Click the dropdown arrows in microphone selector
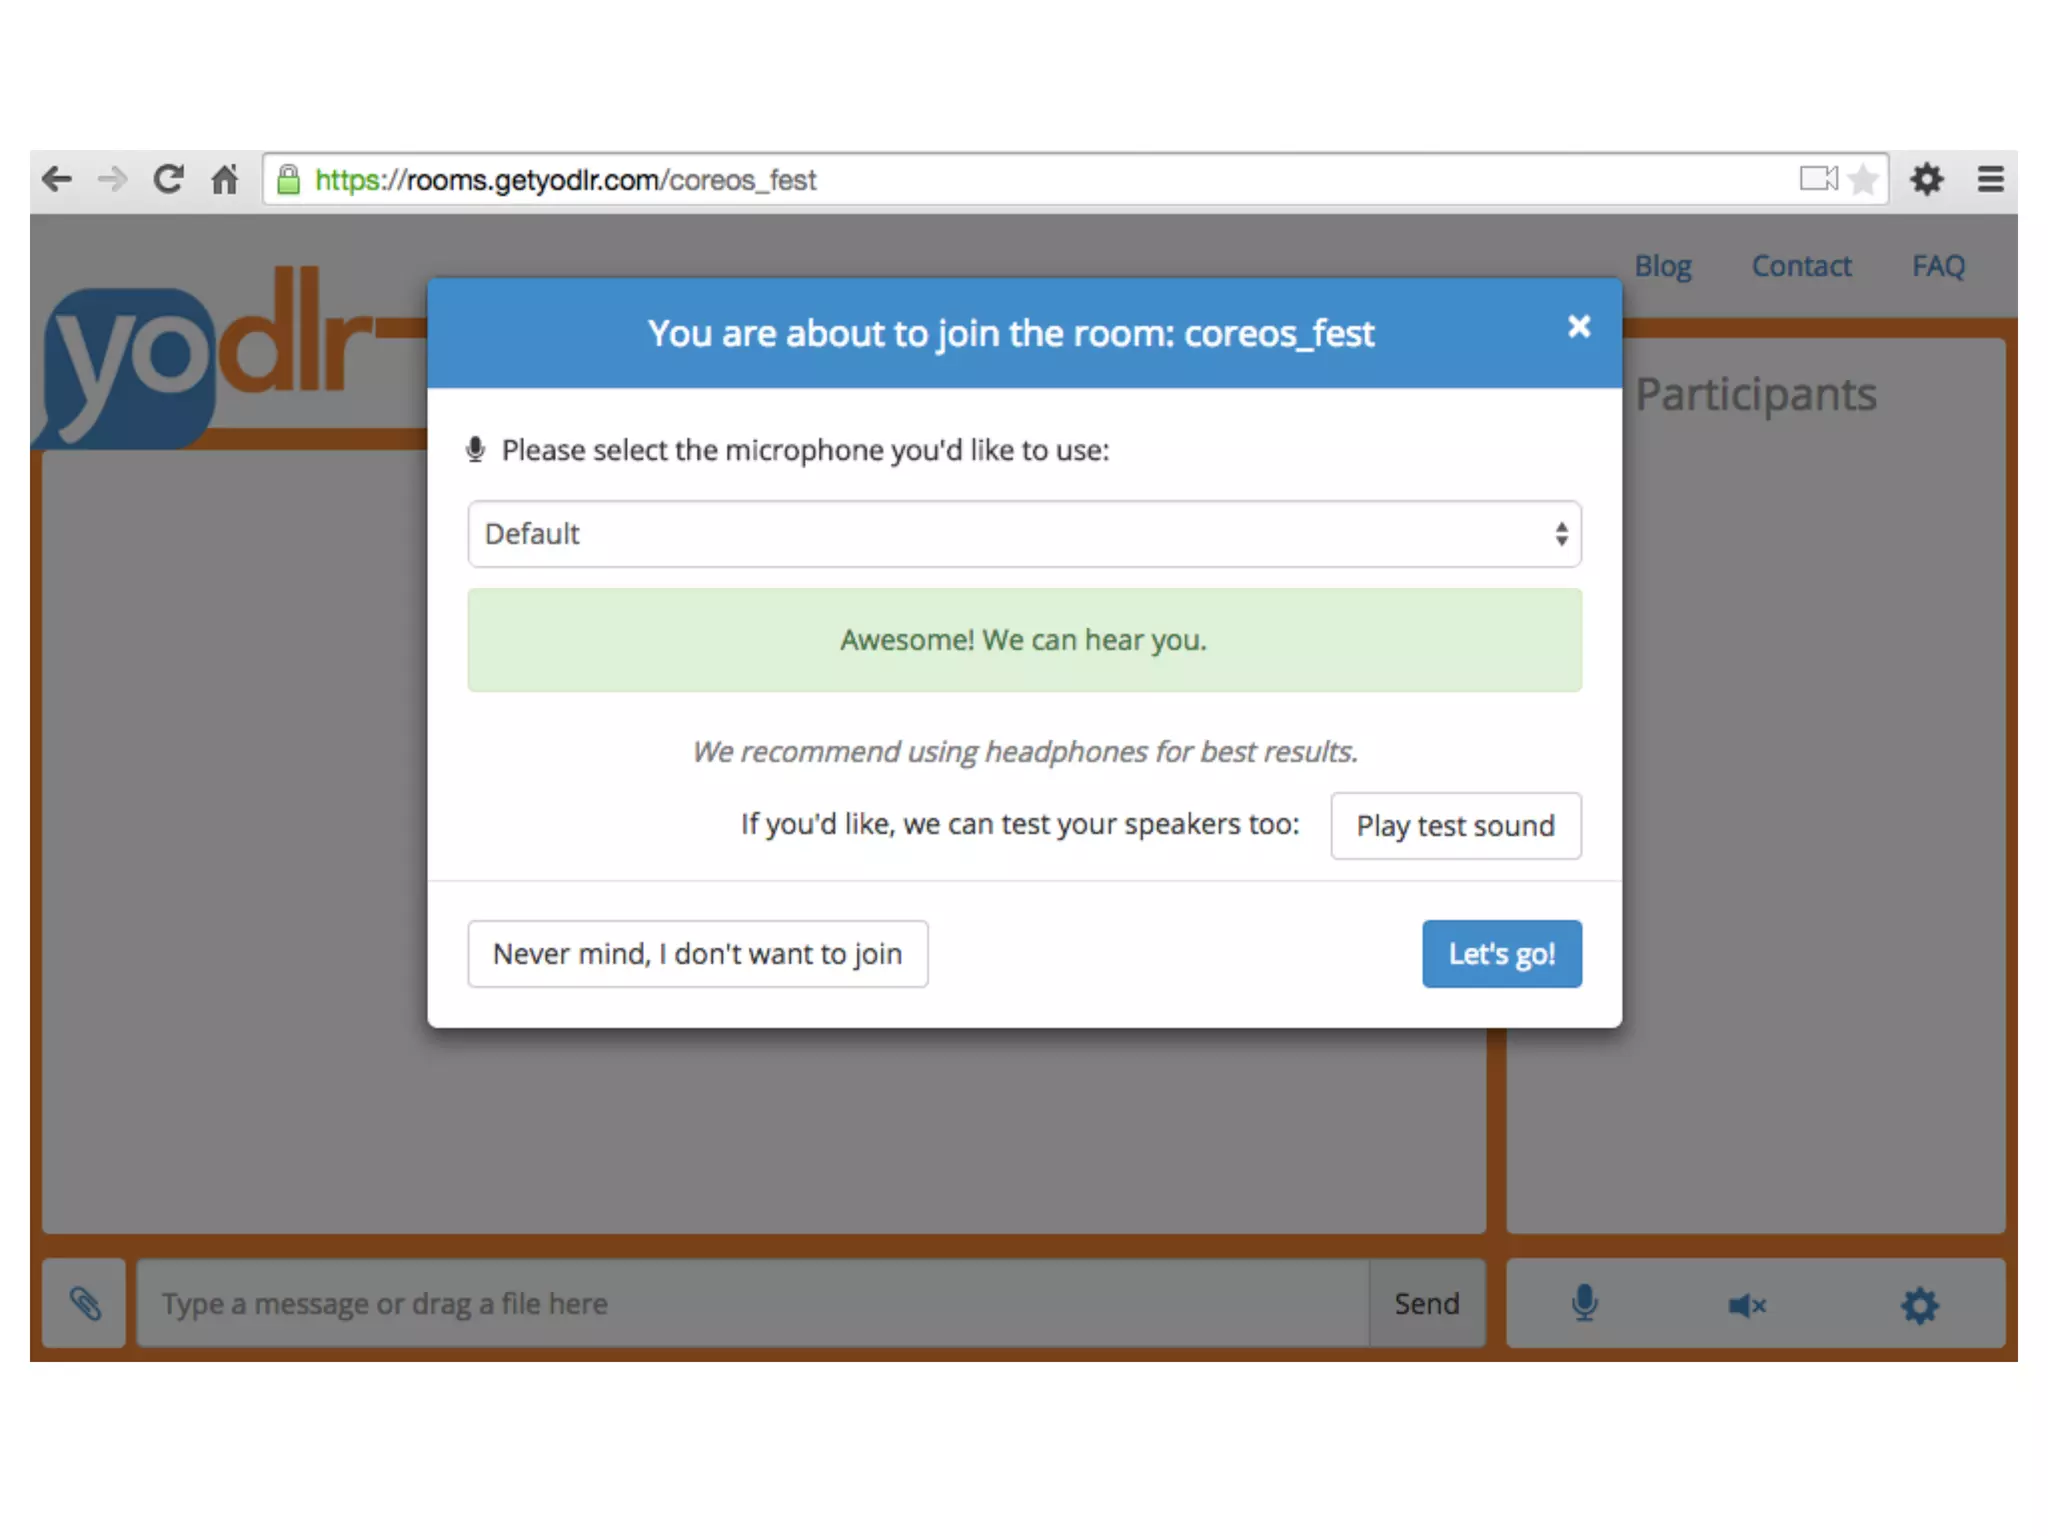The height and width of the screenshot is (1536, 2048). coord(1561,534)
